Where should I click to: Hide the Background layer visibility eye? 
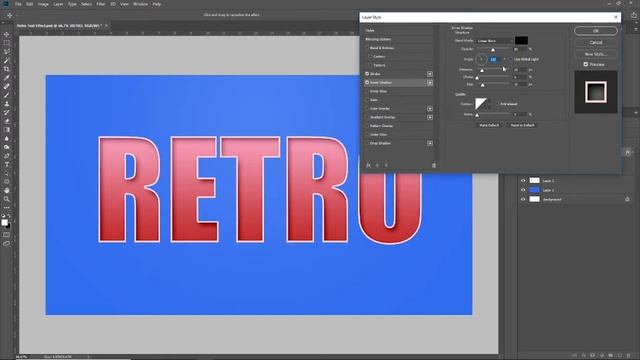[x=523, y=199]
